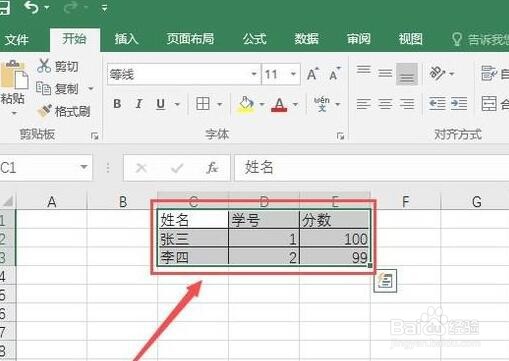The image size is (509, 361).
Task: Click cell containing 100
Action: coord(335,239)
